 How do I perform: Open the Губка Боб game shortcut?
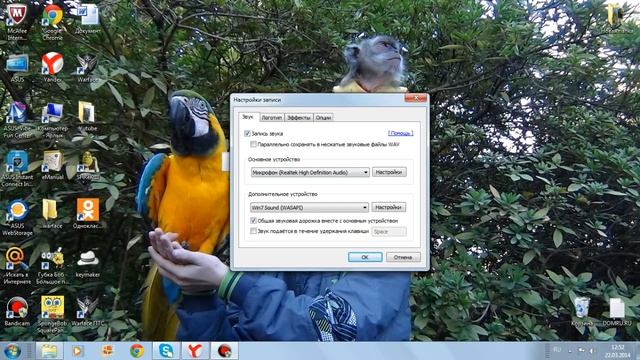(52, 265)
